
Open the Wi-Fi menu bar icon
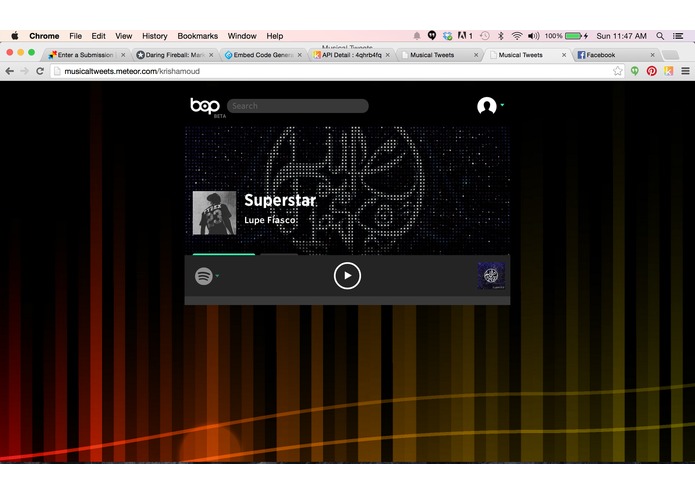click(516, 36)
